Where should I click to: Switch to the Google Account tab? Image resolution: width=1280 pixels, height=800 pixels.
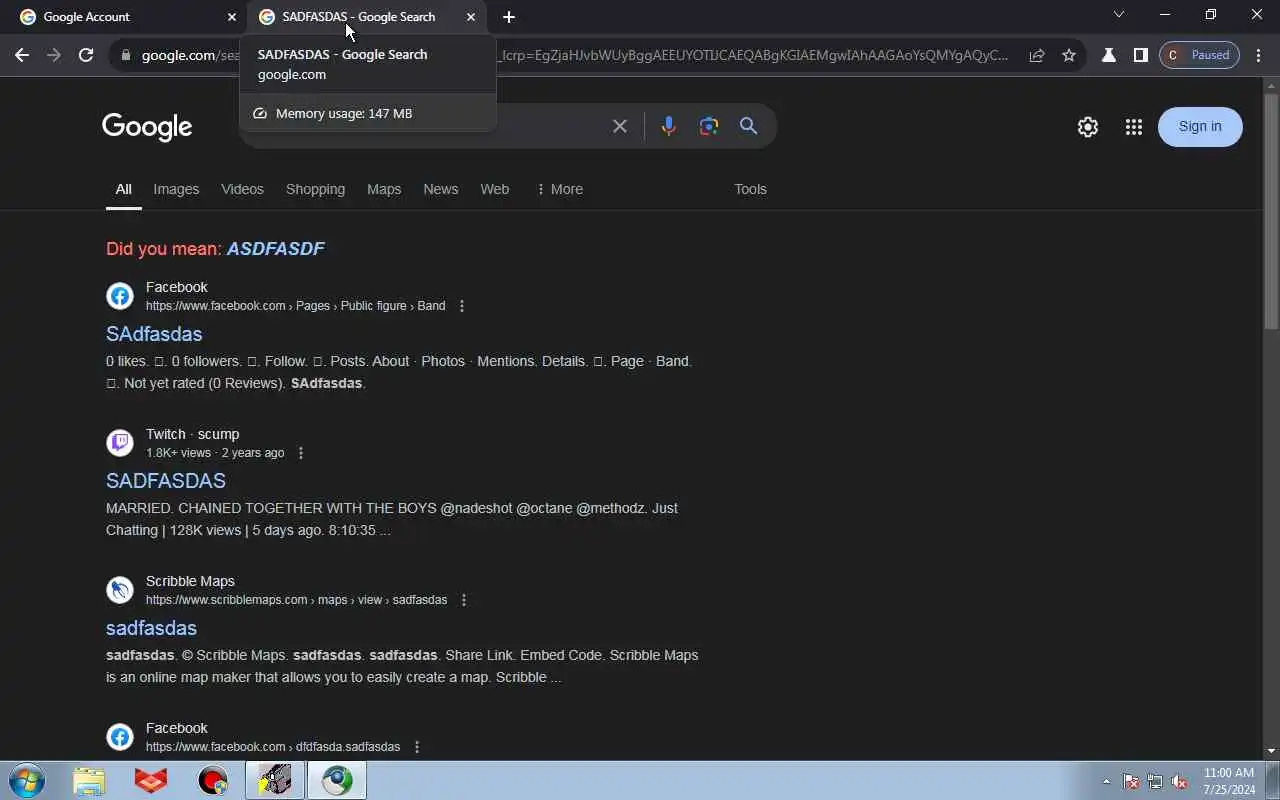tap(125, 17)
